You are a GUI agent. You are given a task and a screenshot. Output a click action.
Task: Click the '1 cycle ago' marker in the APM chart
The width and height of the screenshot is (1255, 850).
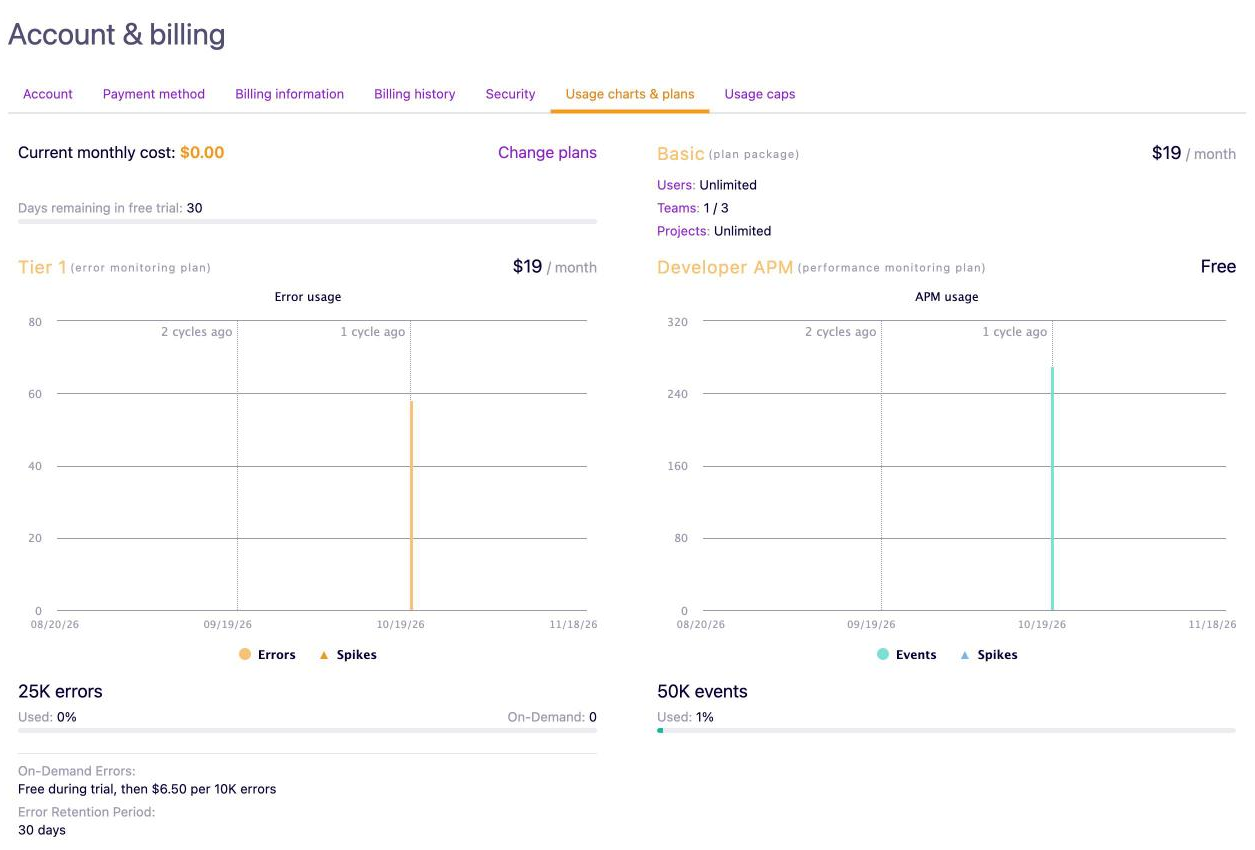tap(1015, 332)
